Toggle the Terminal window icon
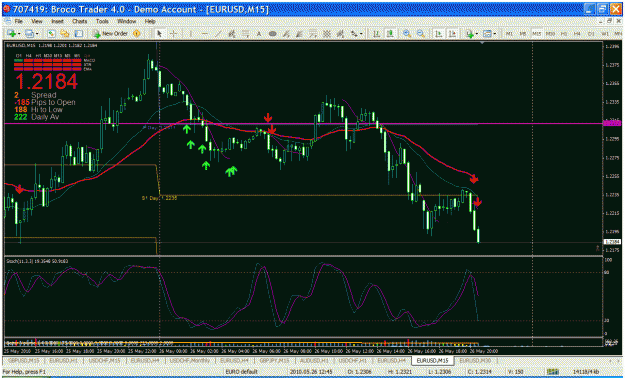Viewport: 625px width, 378px height. [x=79, y=34]
